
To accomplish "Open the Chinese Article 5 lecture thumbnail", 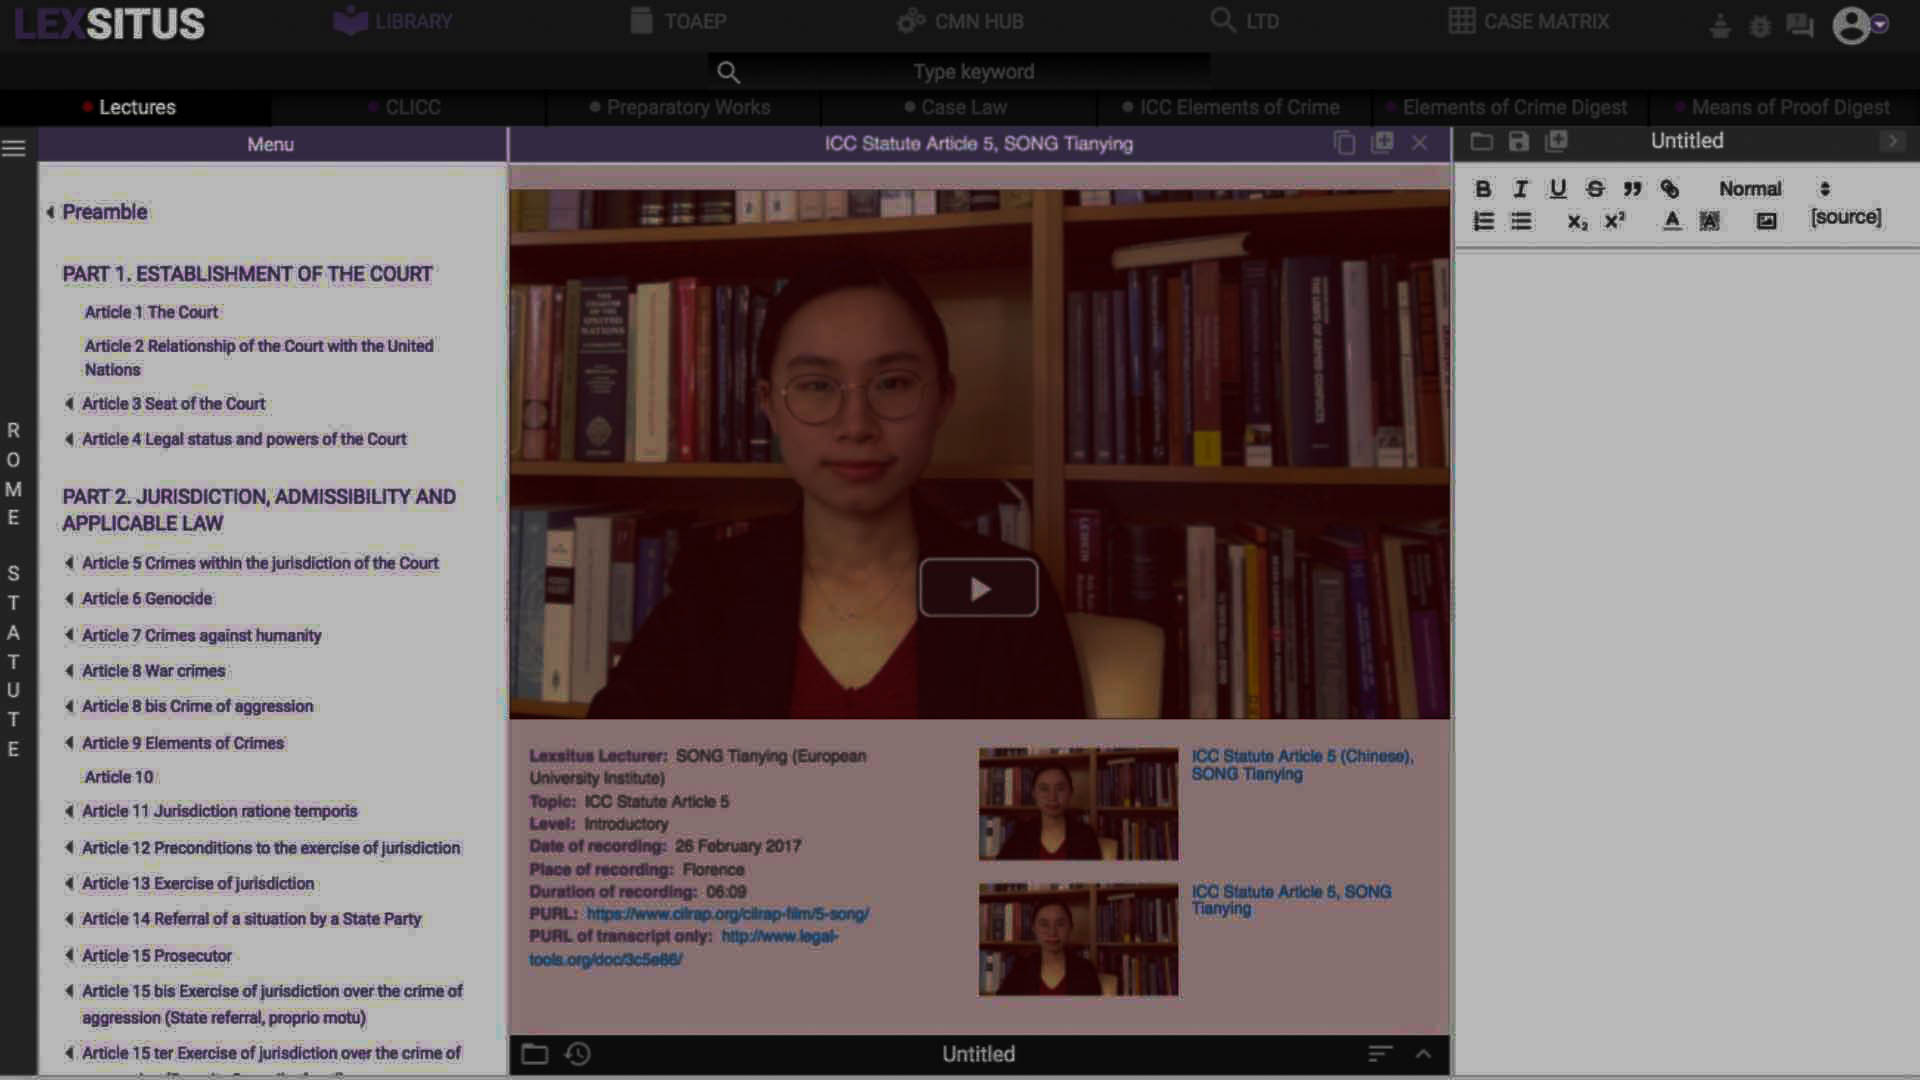I will coord(1078,804).
